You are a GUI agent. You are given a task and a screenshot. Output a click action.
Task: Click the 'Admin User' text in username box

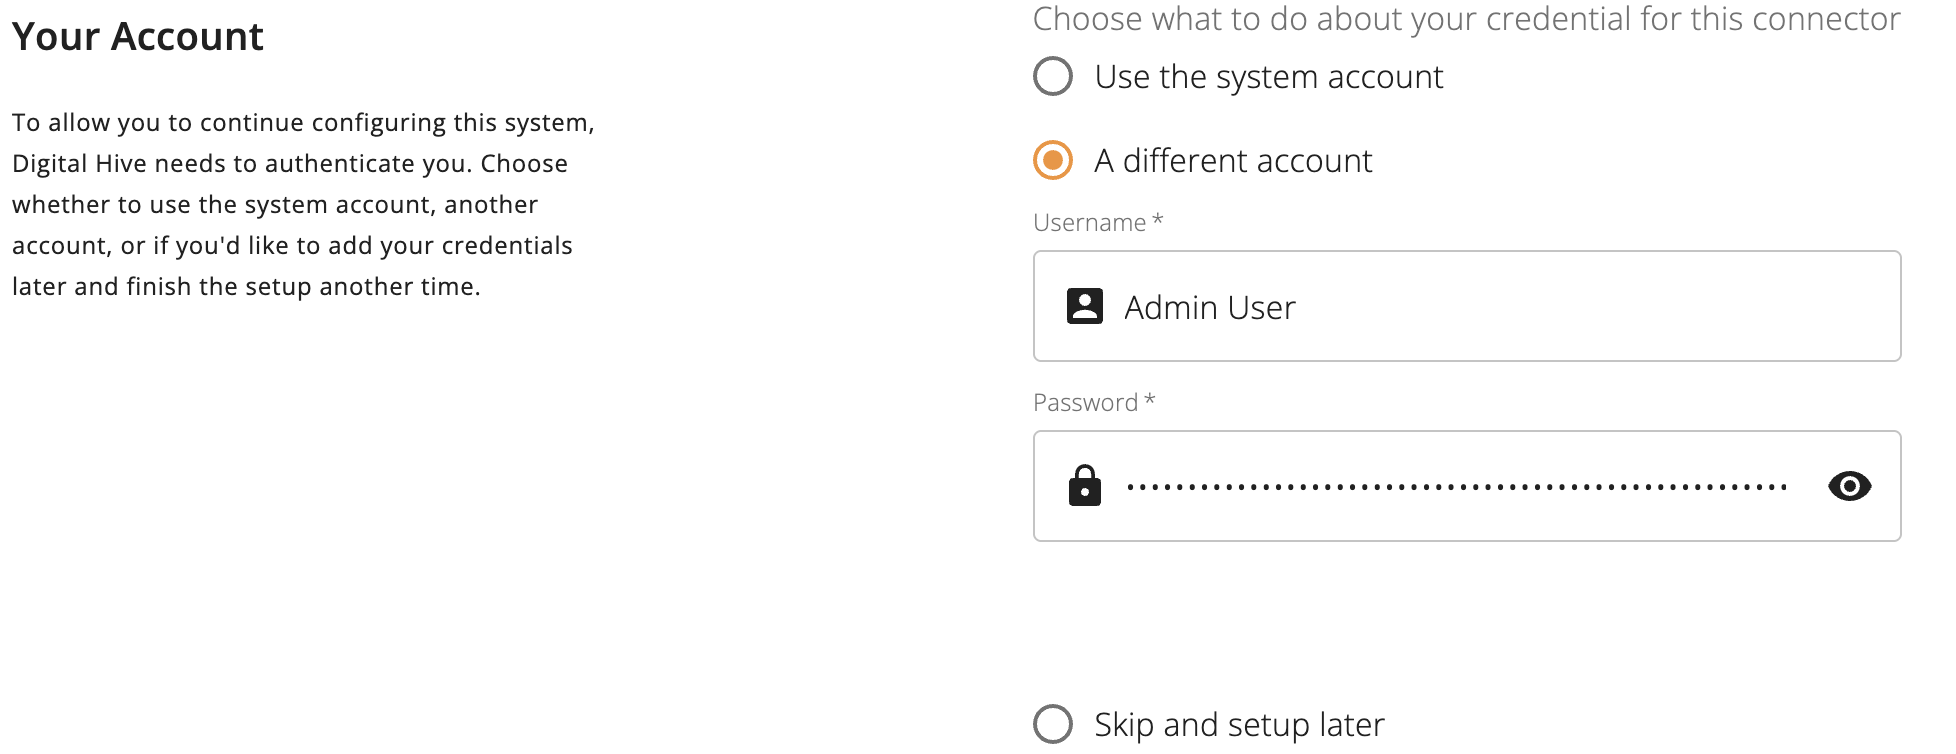pos(1210,307)
